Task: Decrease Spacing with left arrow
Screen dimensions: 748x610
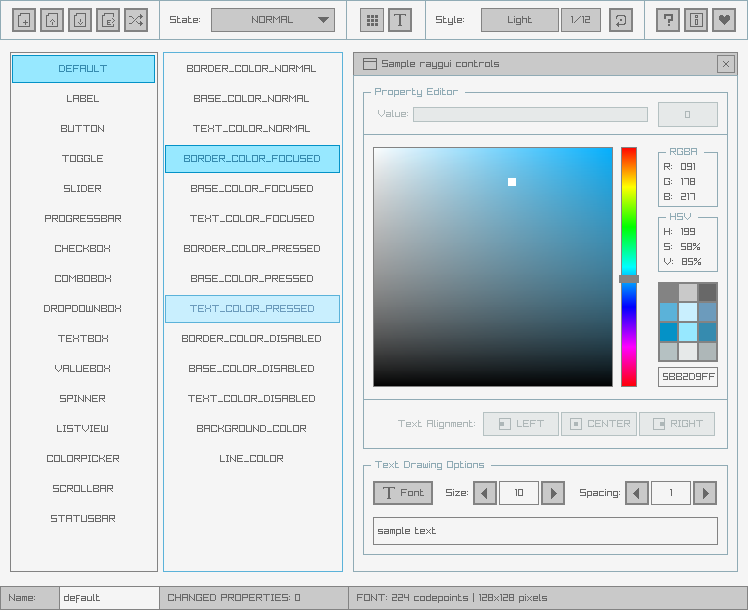Action: coord(637,493)
